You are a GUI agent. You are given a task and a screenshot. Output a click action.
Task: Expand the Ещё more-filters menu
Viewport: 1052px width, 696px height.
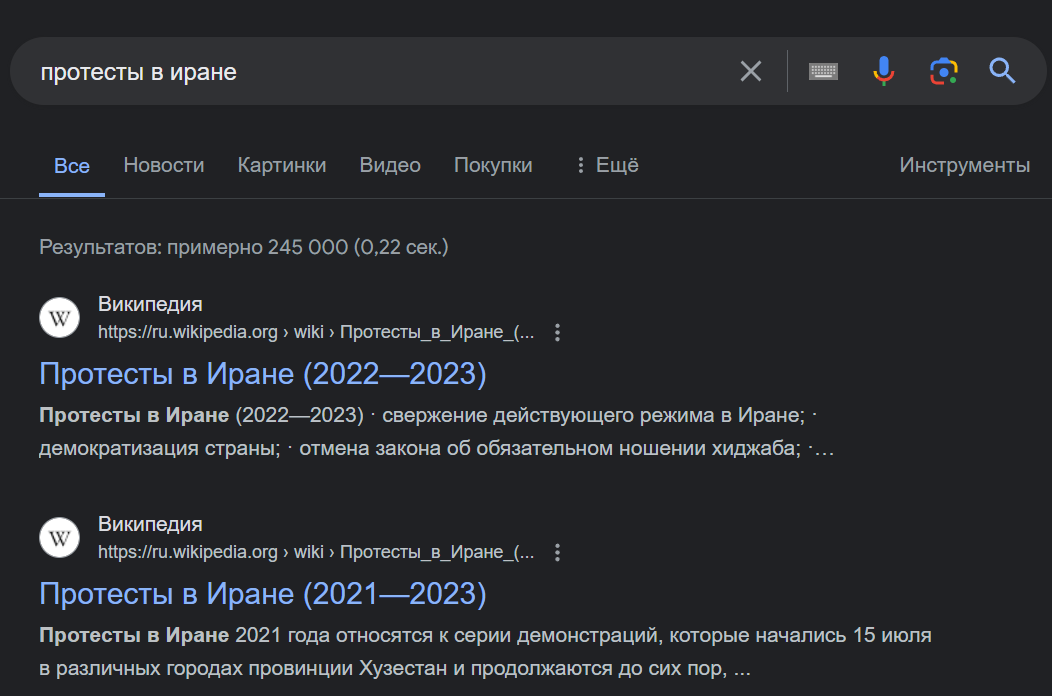[x=606, y=165]
